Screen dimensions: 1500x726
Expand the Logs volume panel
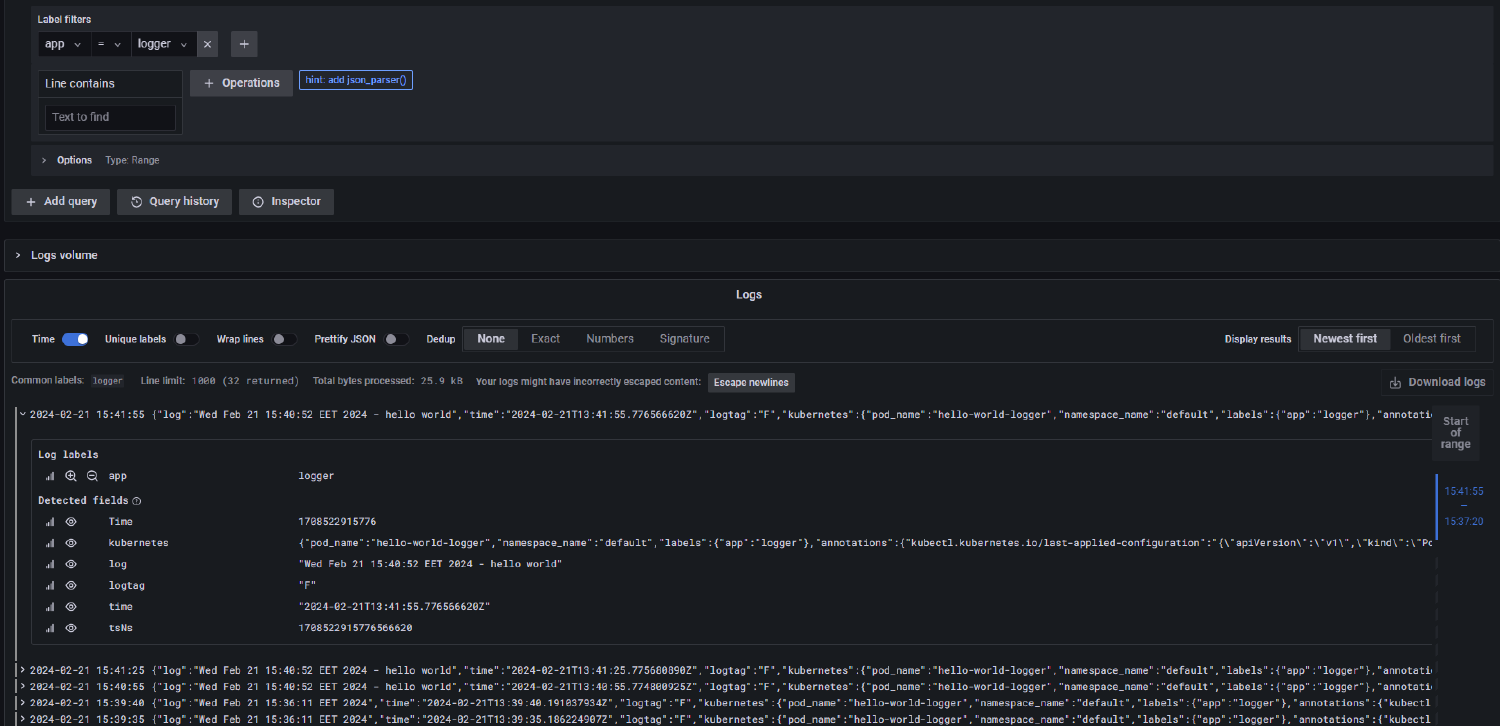coord(18,255)
